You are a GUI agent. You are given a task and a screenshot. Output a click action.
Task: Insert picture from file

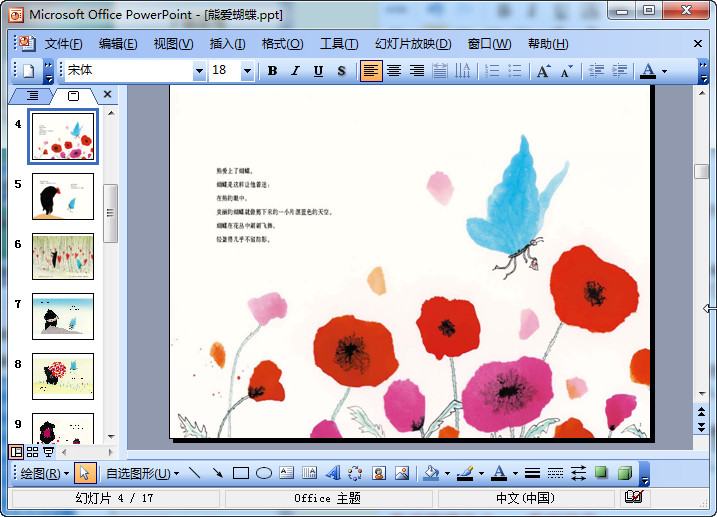(402, 473)
